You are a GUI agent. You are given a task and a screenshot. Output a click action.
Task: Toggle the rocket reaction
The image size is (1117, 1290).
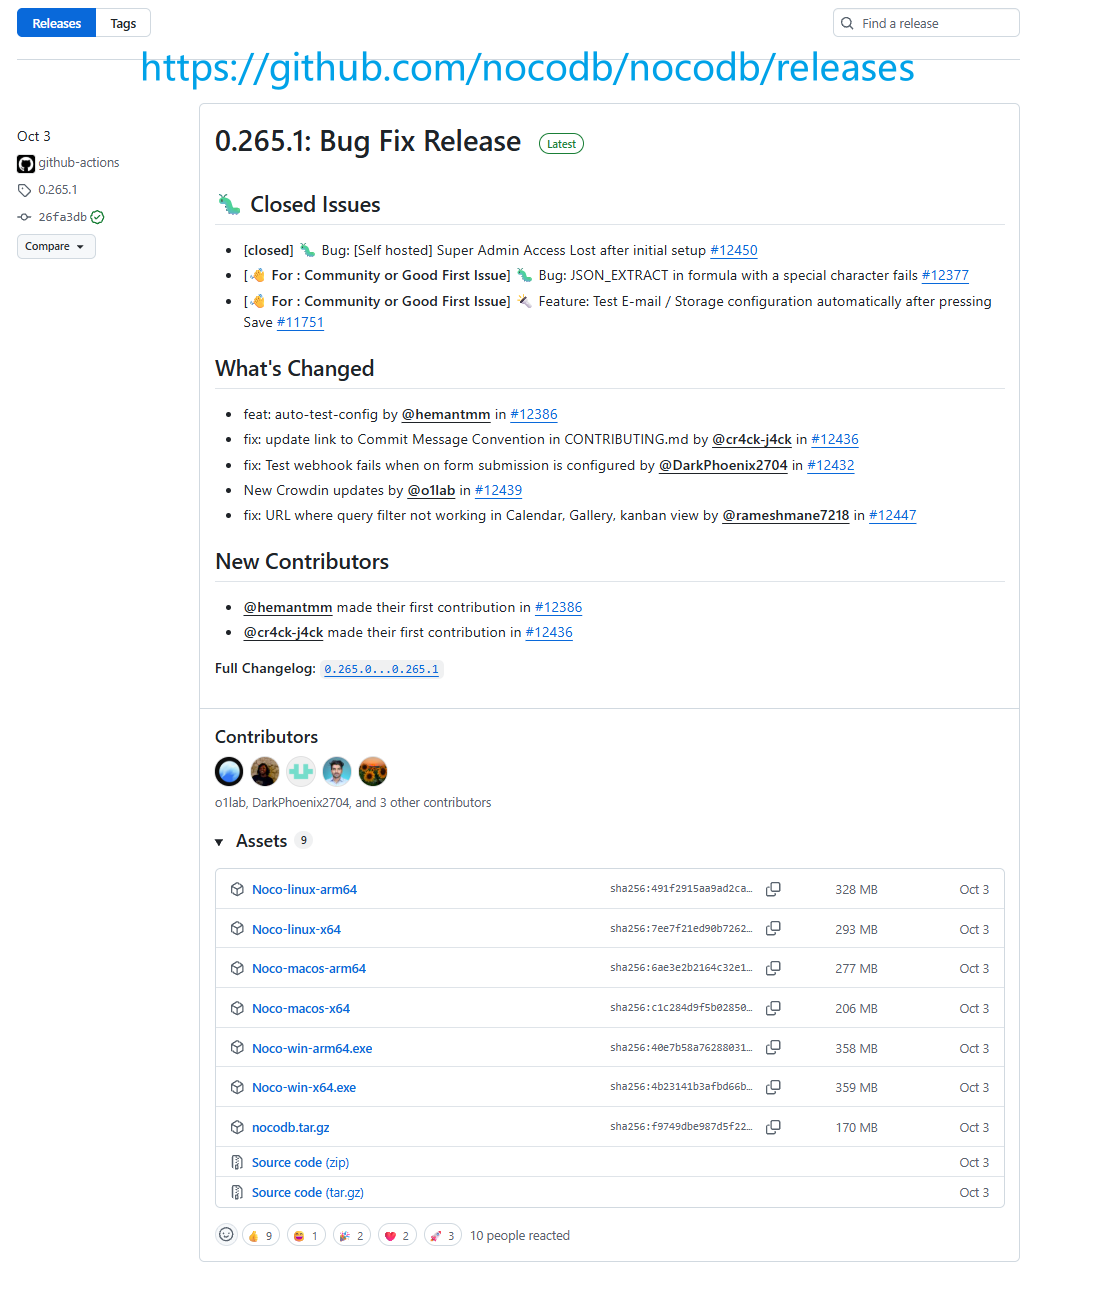coord(442,1236)
